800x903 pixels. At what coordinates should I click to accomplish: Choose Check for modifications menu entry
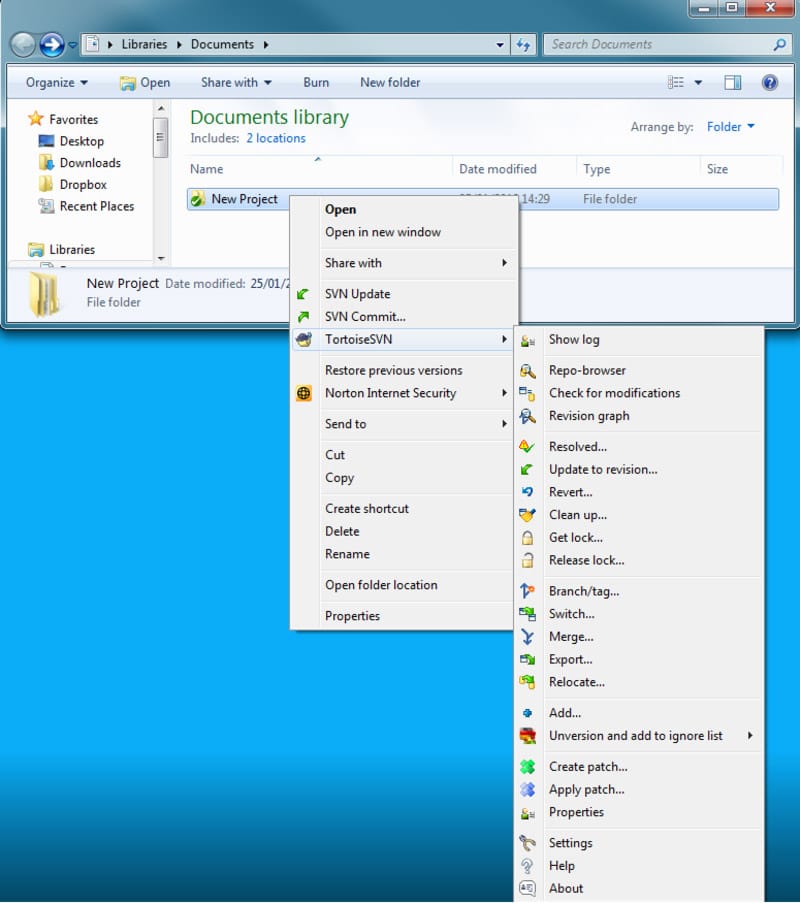coord(614,393)
